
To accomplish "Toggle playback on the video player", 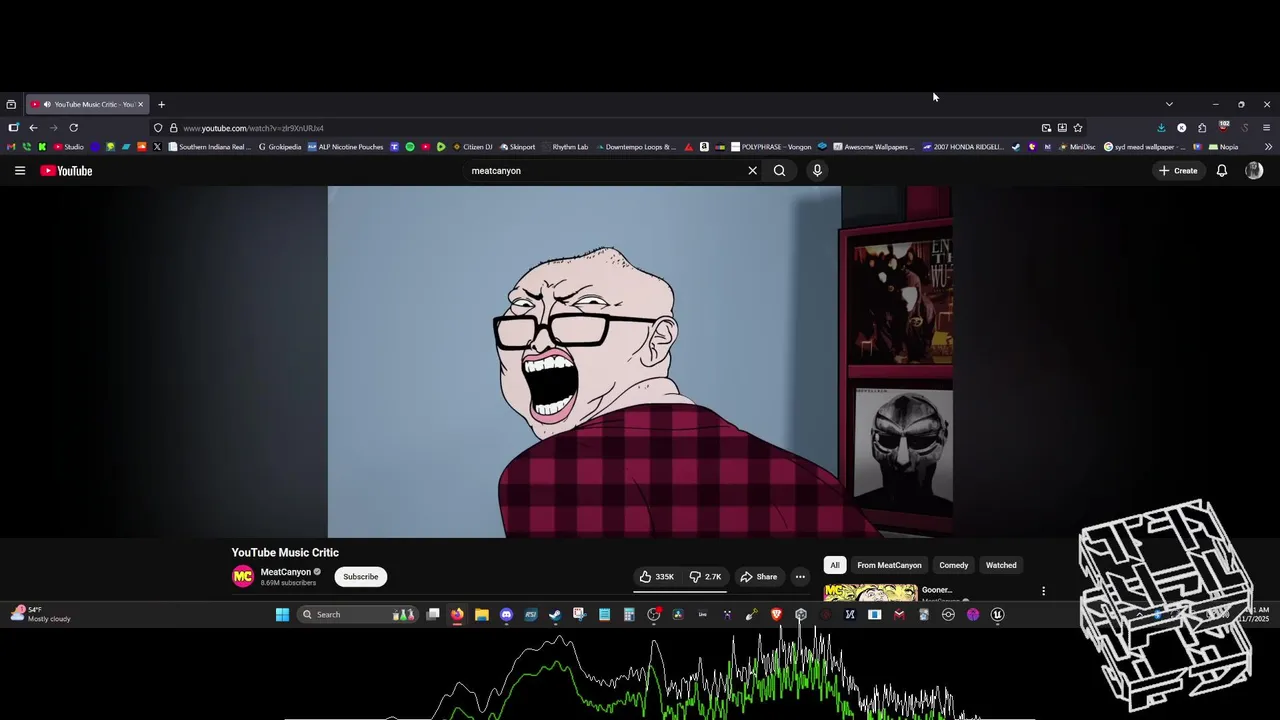I will [640, 362].
